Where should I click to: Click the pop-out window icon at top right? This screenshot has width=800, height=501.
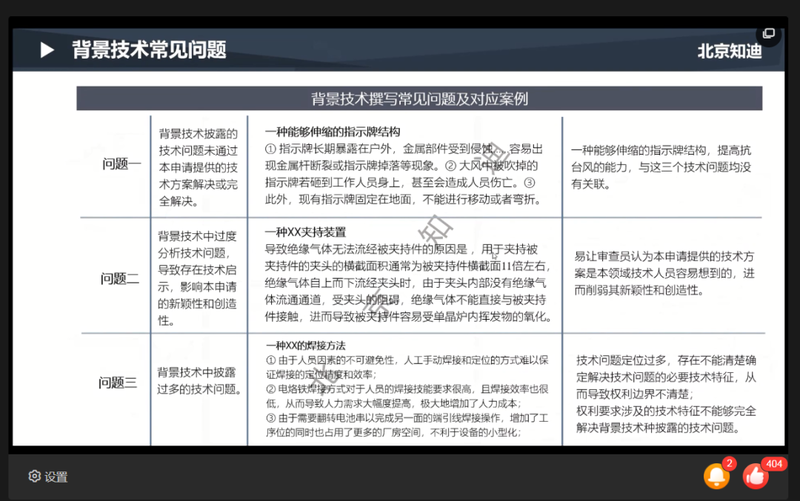tap(768, 33)
